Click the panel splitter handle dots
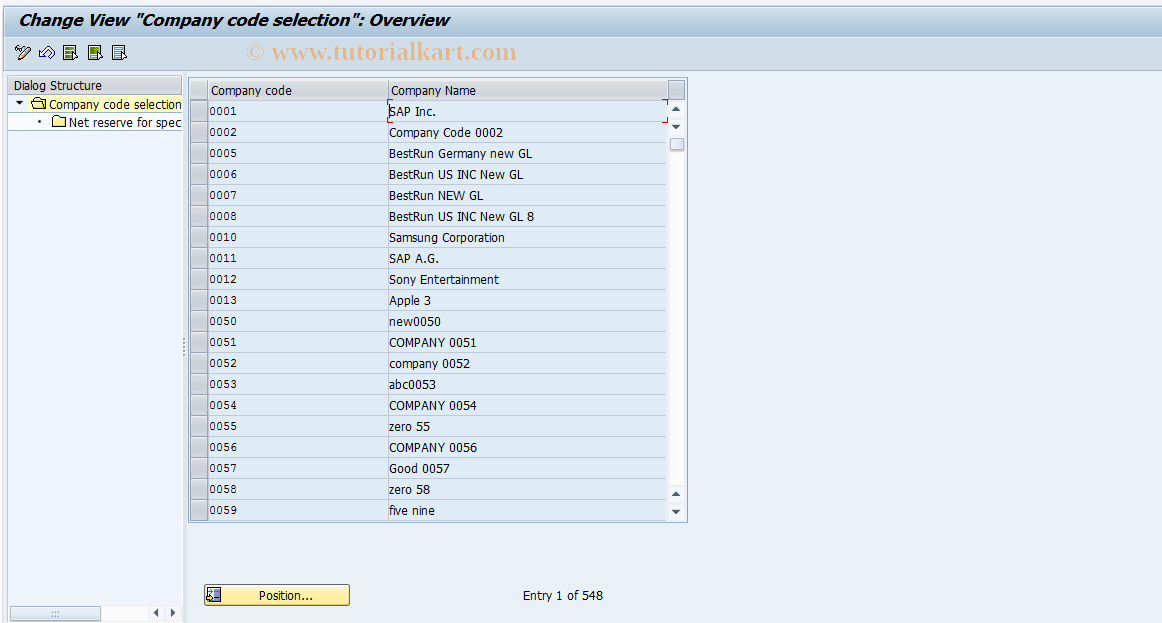 click(x=184, y=347)
